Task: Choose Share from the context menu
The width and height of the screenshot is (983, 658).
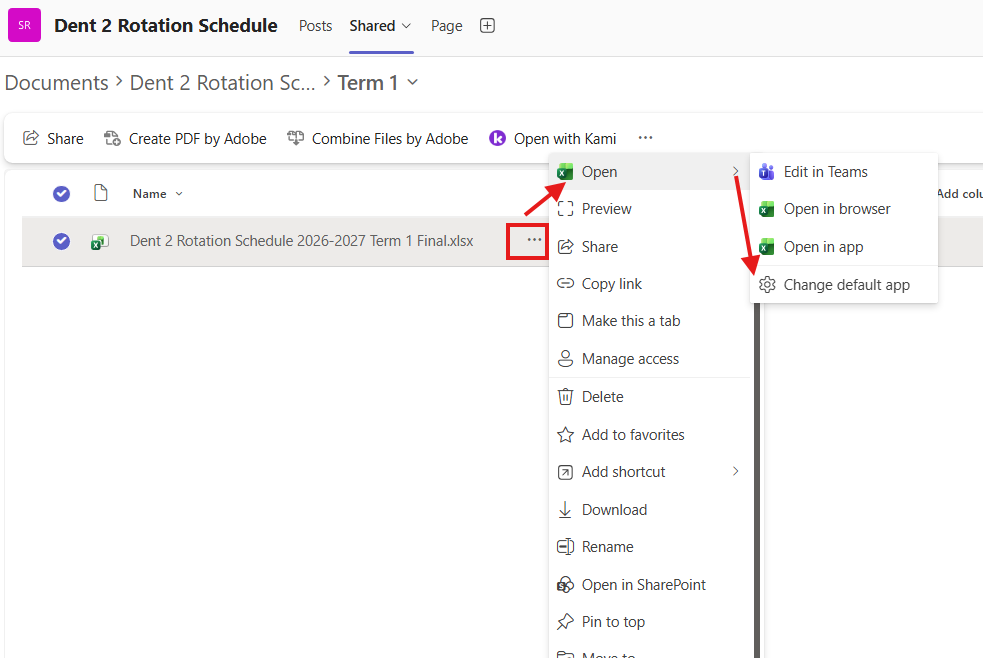Action: (649, 247)
